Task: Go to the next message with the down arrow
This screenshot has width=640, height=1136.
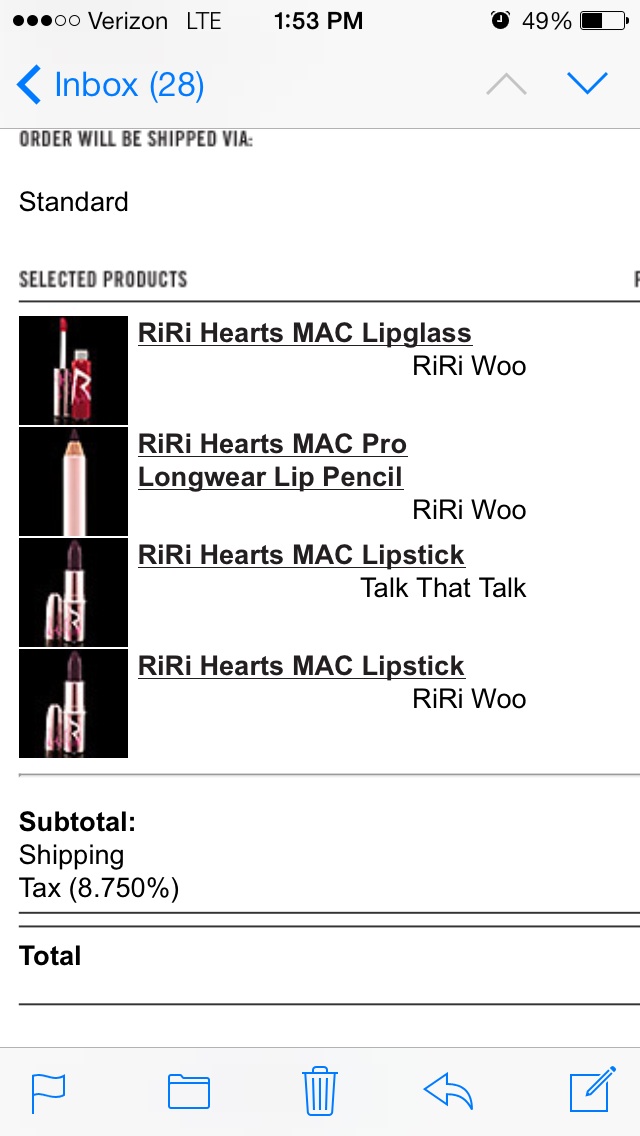Action: coord(587,83)
